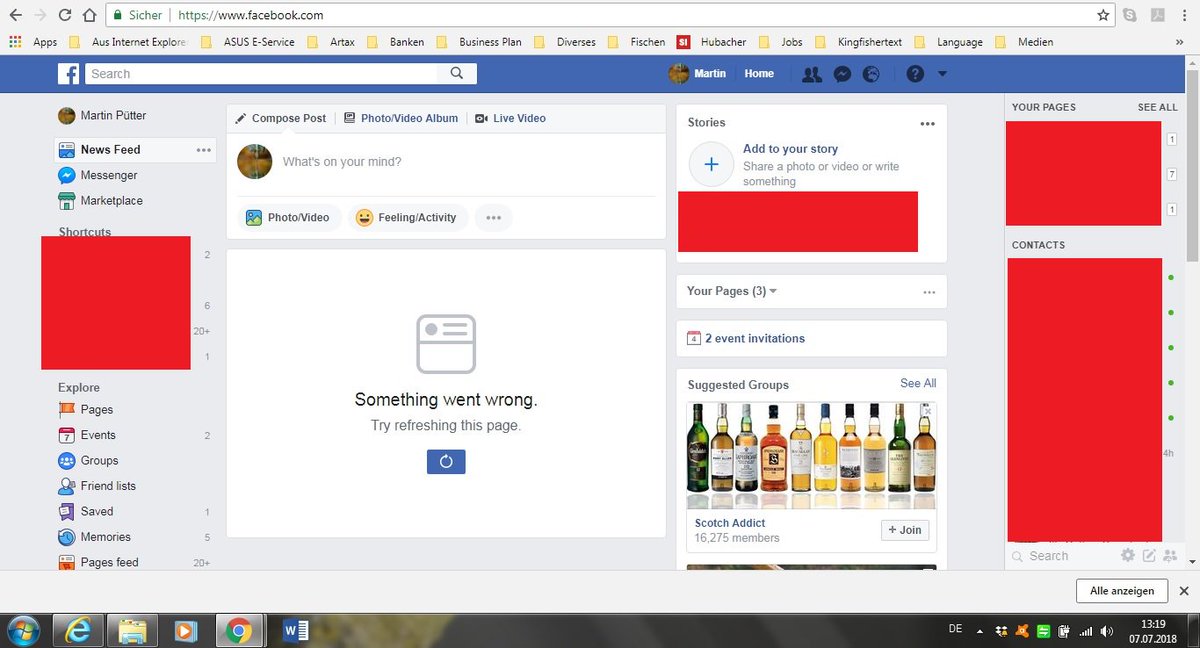This screenshot has width=1200, height=648.
Task: Open News Feed options ellipsis
Action: click(x=204, y=150)
